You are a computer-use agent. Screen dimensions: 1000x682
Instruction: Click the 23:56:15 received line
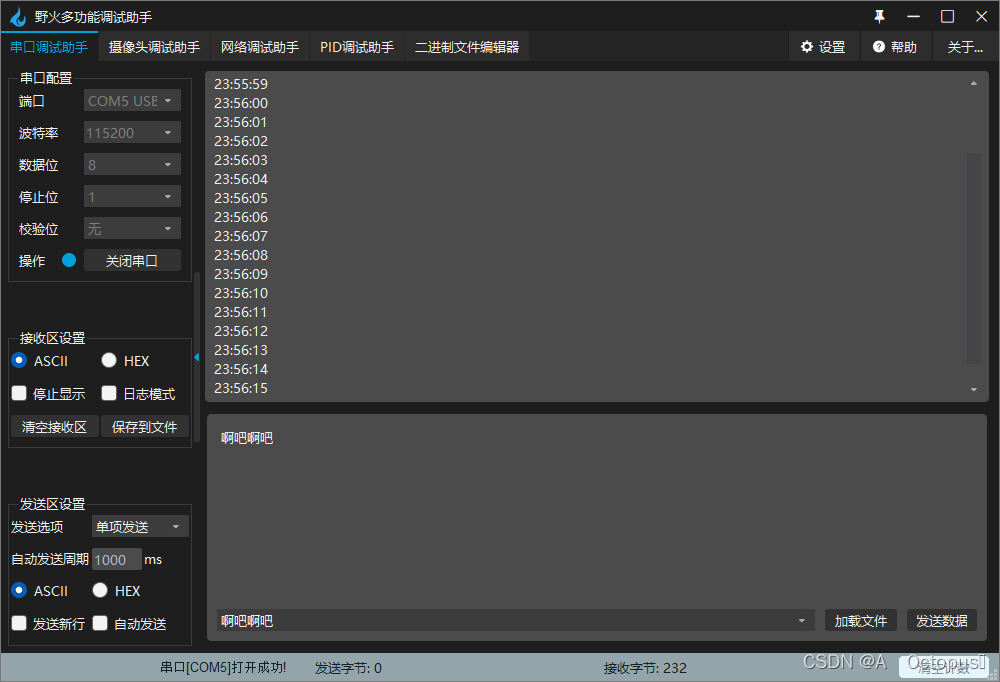240,389
